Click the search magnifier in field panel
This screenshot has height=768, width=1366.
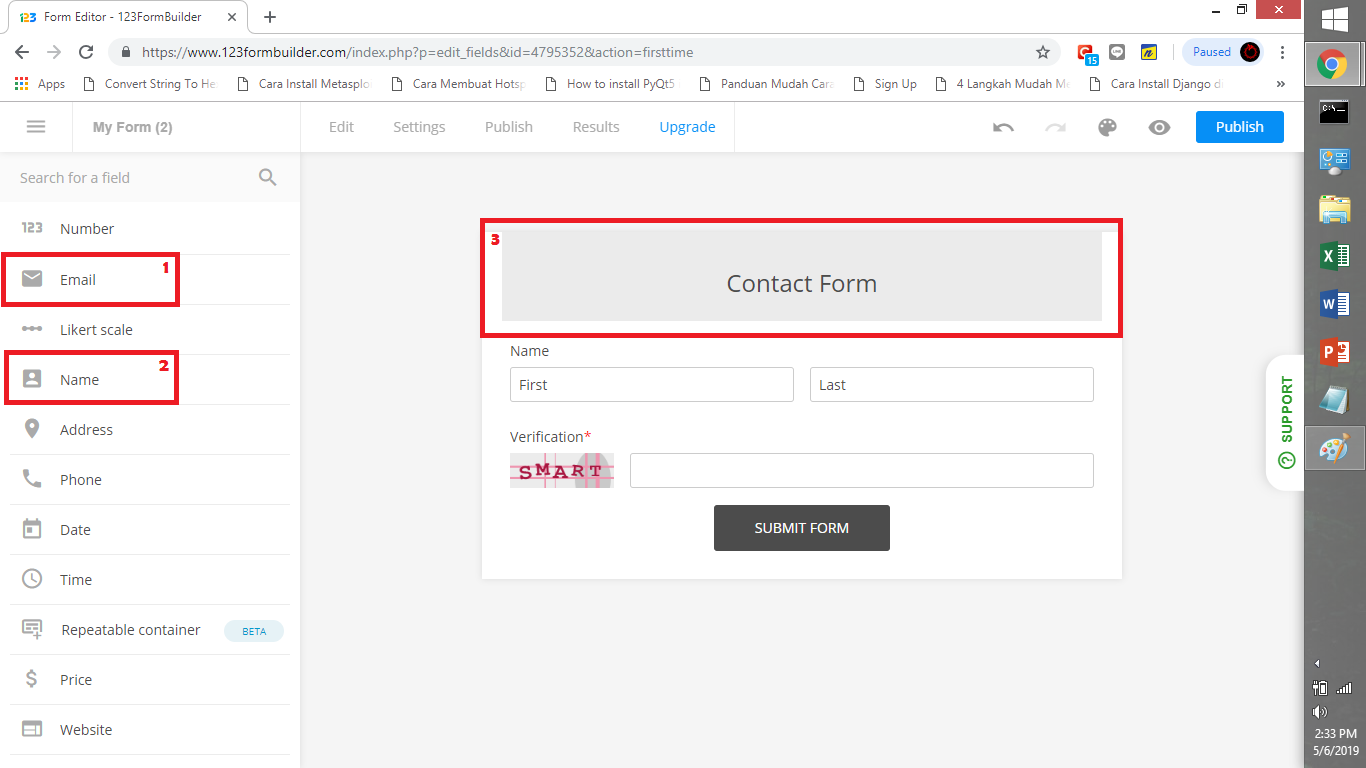click(x=267, y=177)
